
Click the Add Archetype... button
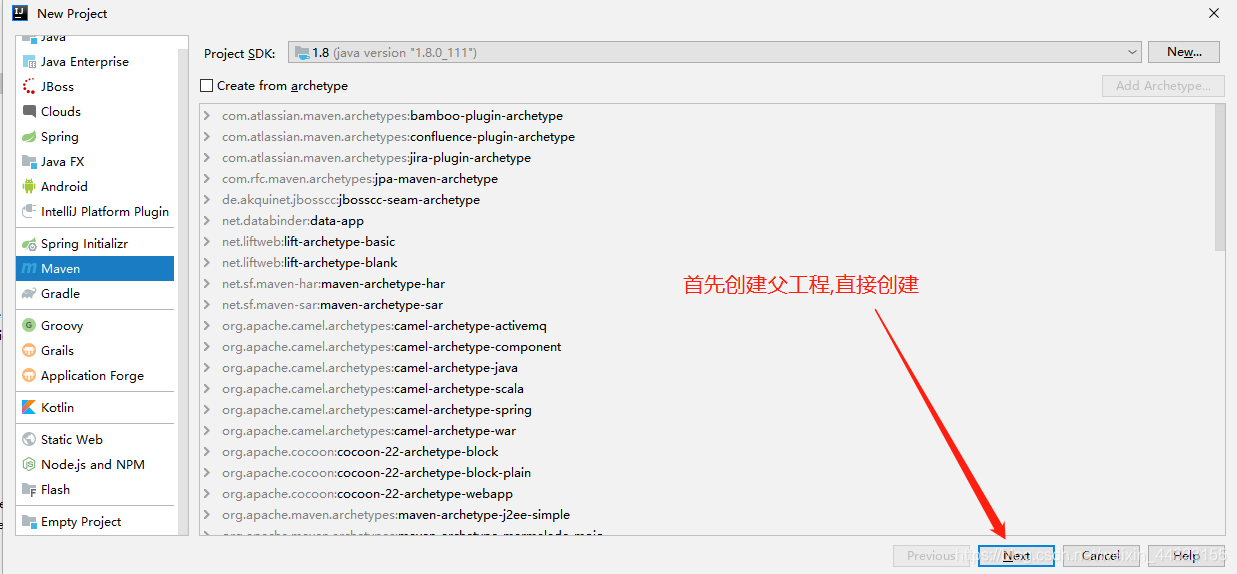pyautogui.click(x=1163, y=86)
